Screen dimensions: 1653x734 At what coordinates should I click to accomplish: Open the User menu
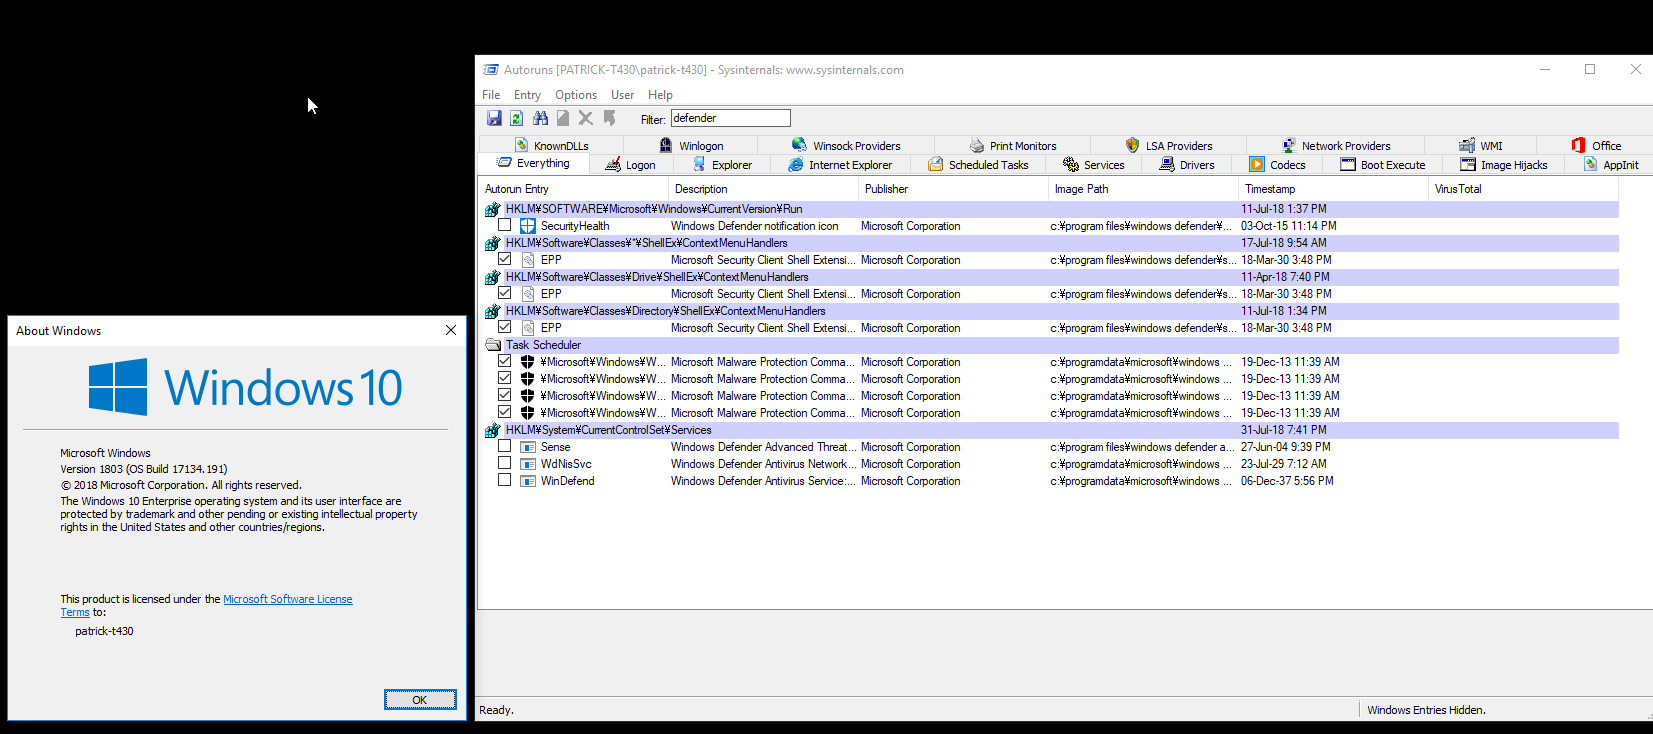[622, 95]
